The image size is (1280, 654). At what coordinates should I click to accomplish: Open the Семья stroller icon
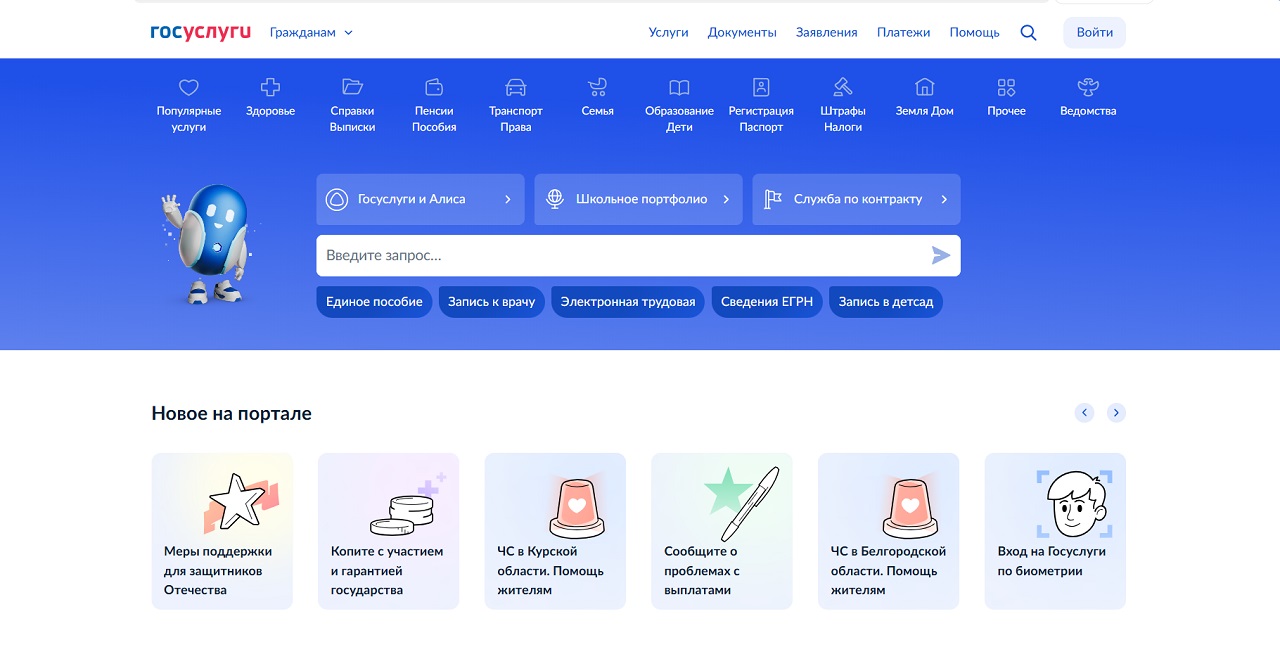click(x=597, y=87)
